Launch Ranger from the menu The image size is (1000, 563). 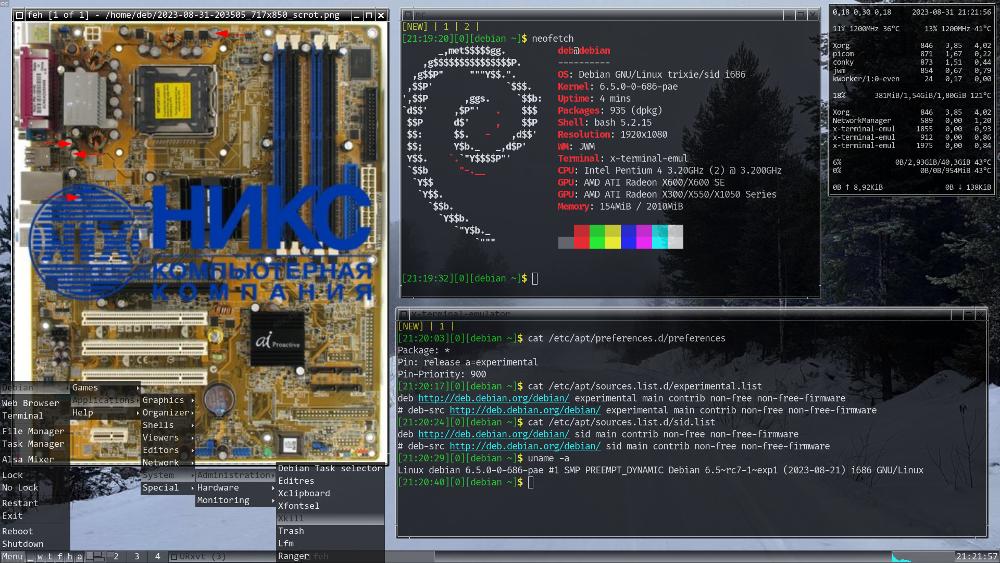[x=330, y=556]
